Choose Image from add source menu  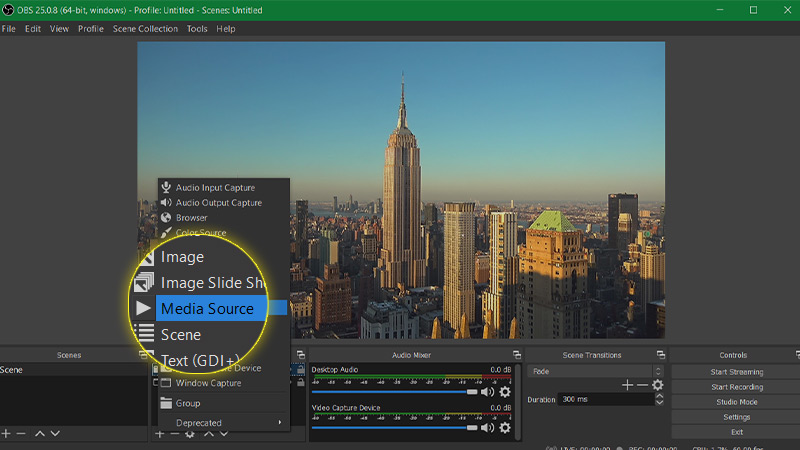point(182,257)
